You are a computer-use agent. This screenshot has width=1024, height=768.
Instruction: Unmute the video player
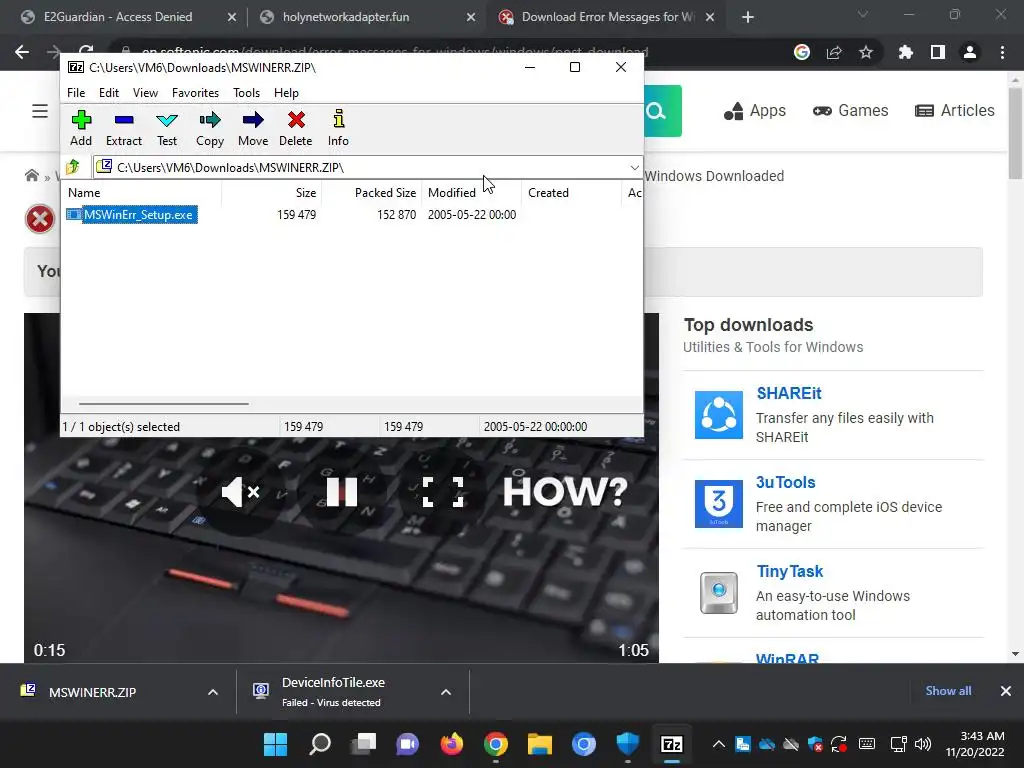coord(241,492)
